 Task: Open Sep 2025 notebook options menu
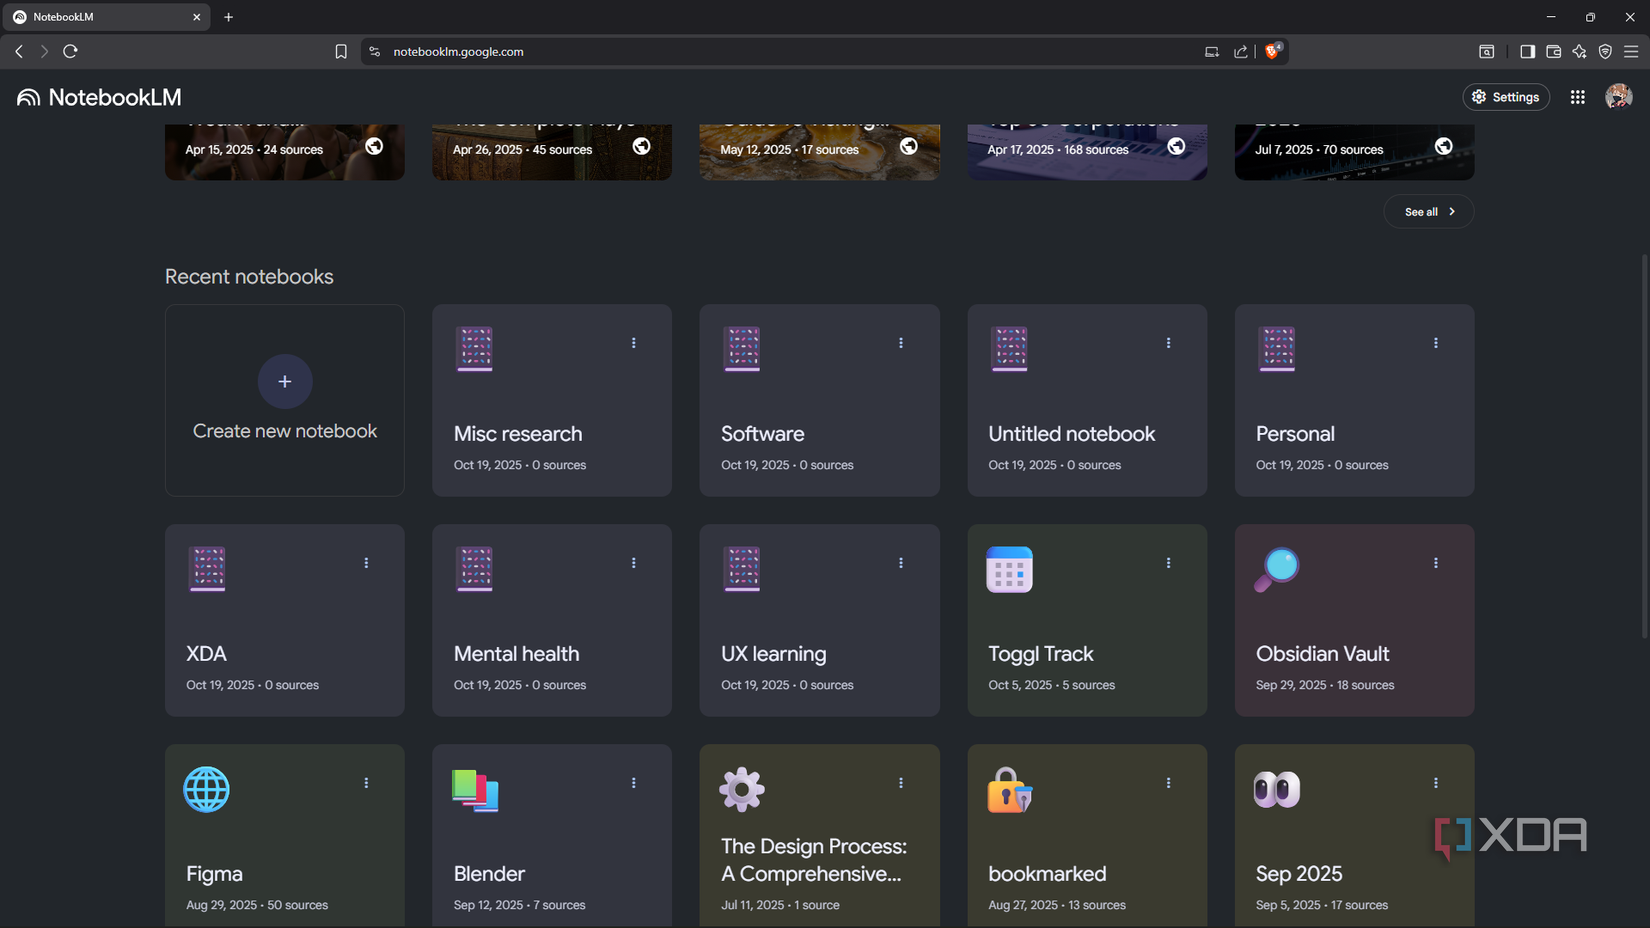point(1436,783)
